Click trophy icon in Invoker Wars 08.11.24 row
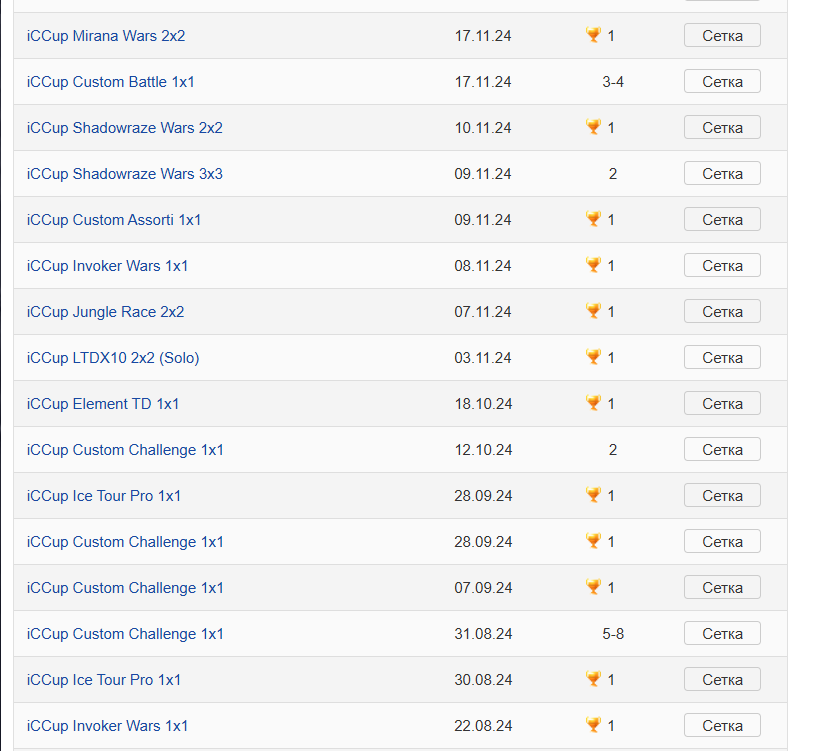The height and width of the screenshot is (751, 835). (593, 265)
